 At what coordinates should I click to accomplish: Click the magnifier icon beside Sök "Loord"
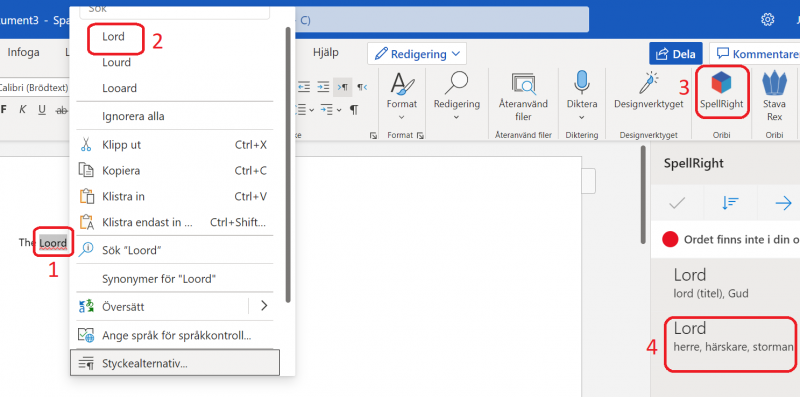pyautogui.click(x=86, y=250)
